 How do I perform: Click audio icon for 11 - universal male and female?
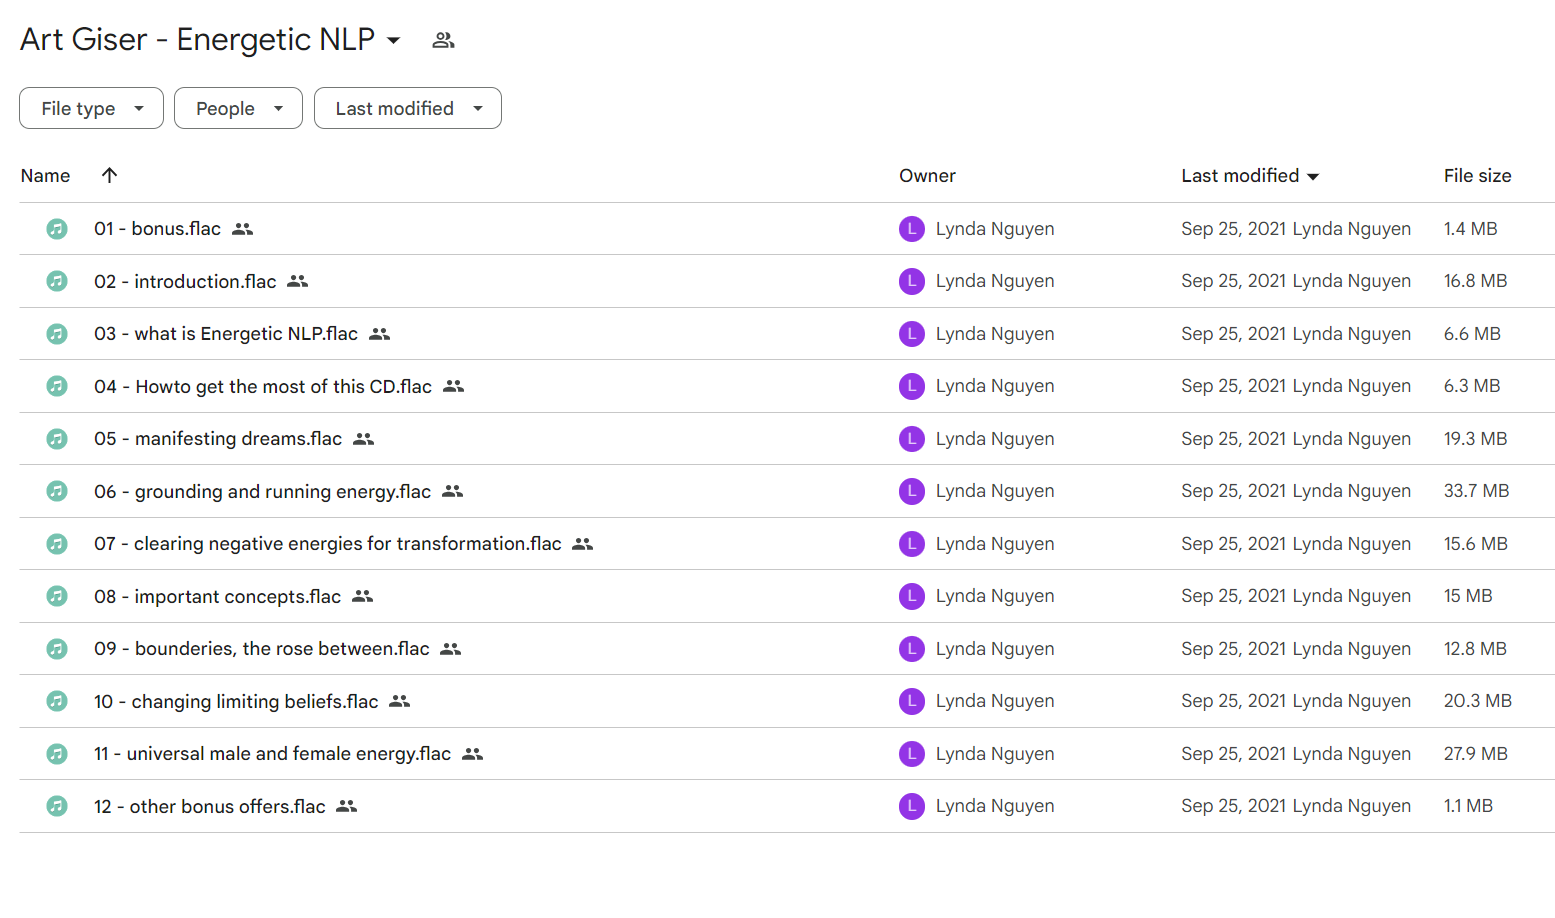(57, 754)
